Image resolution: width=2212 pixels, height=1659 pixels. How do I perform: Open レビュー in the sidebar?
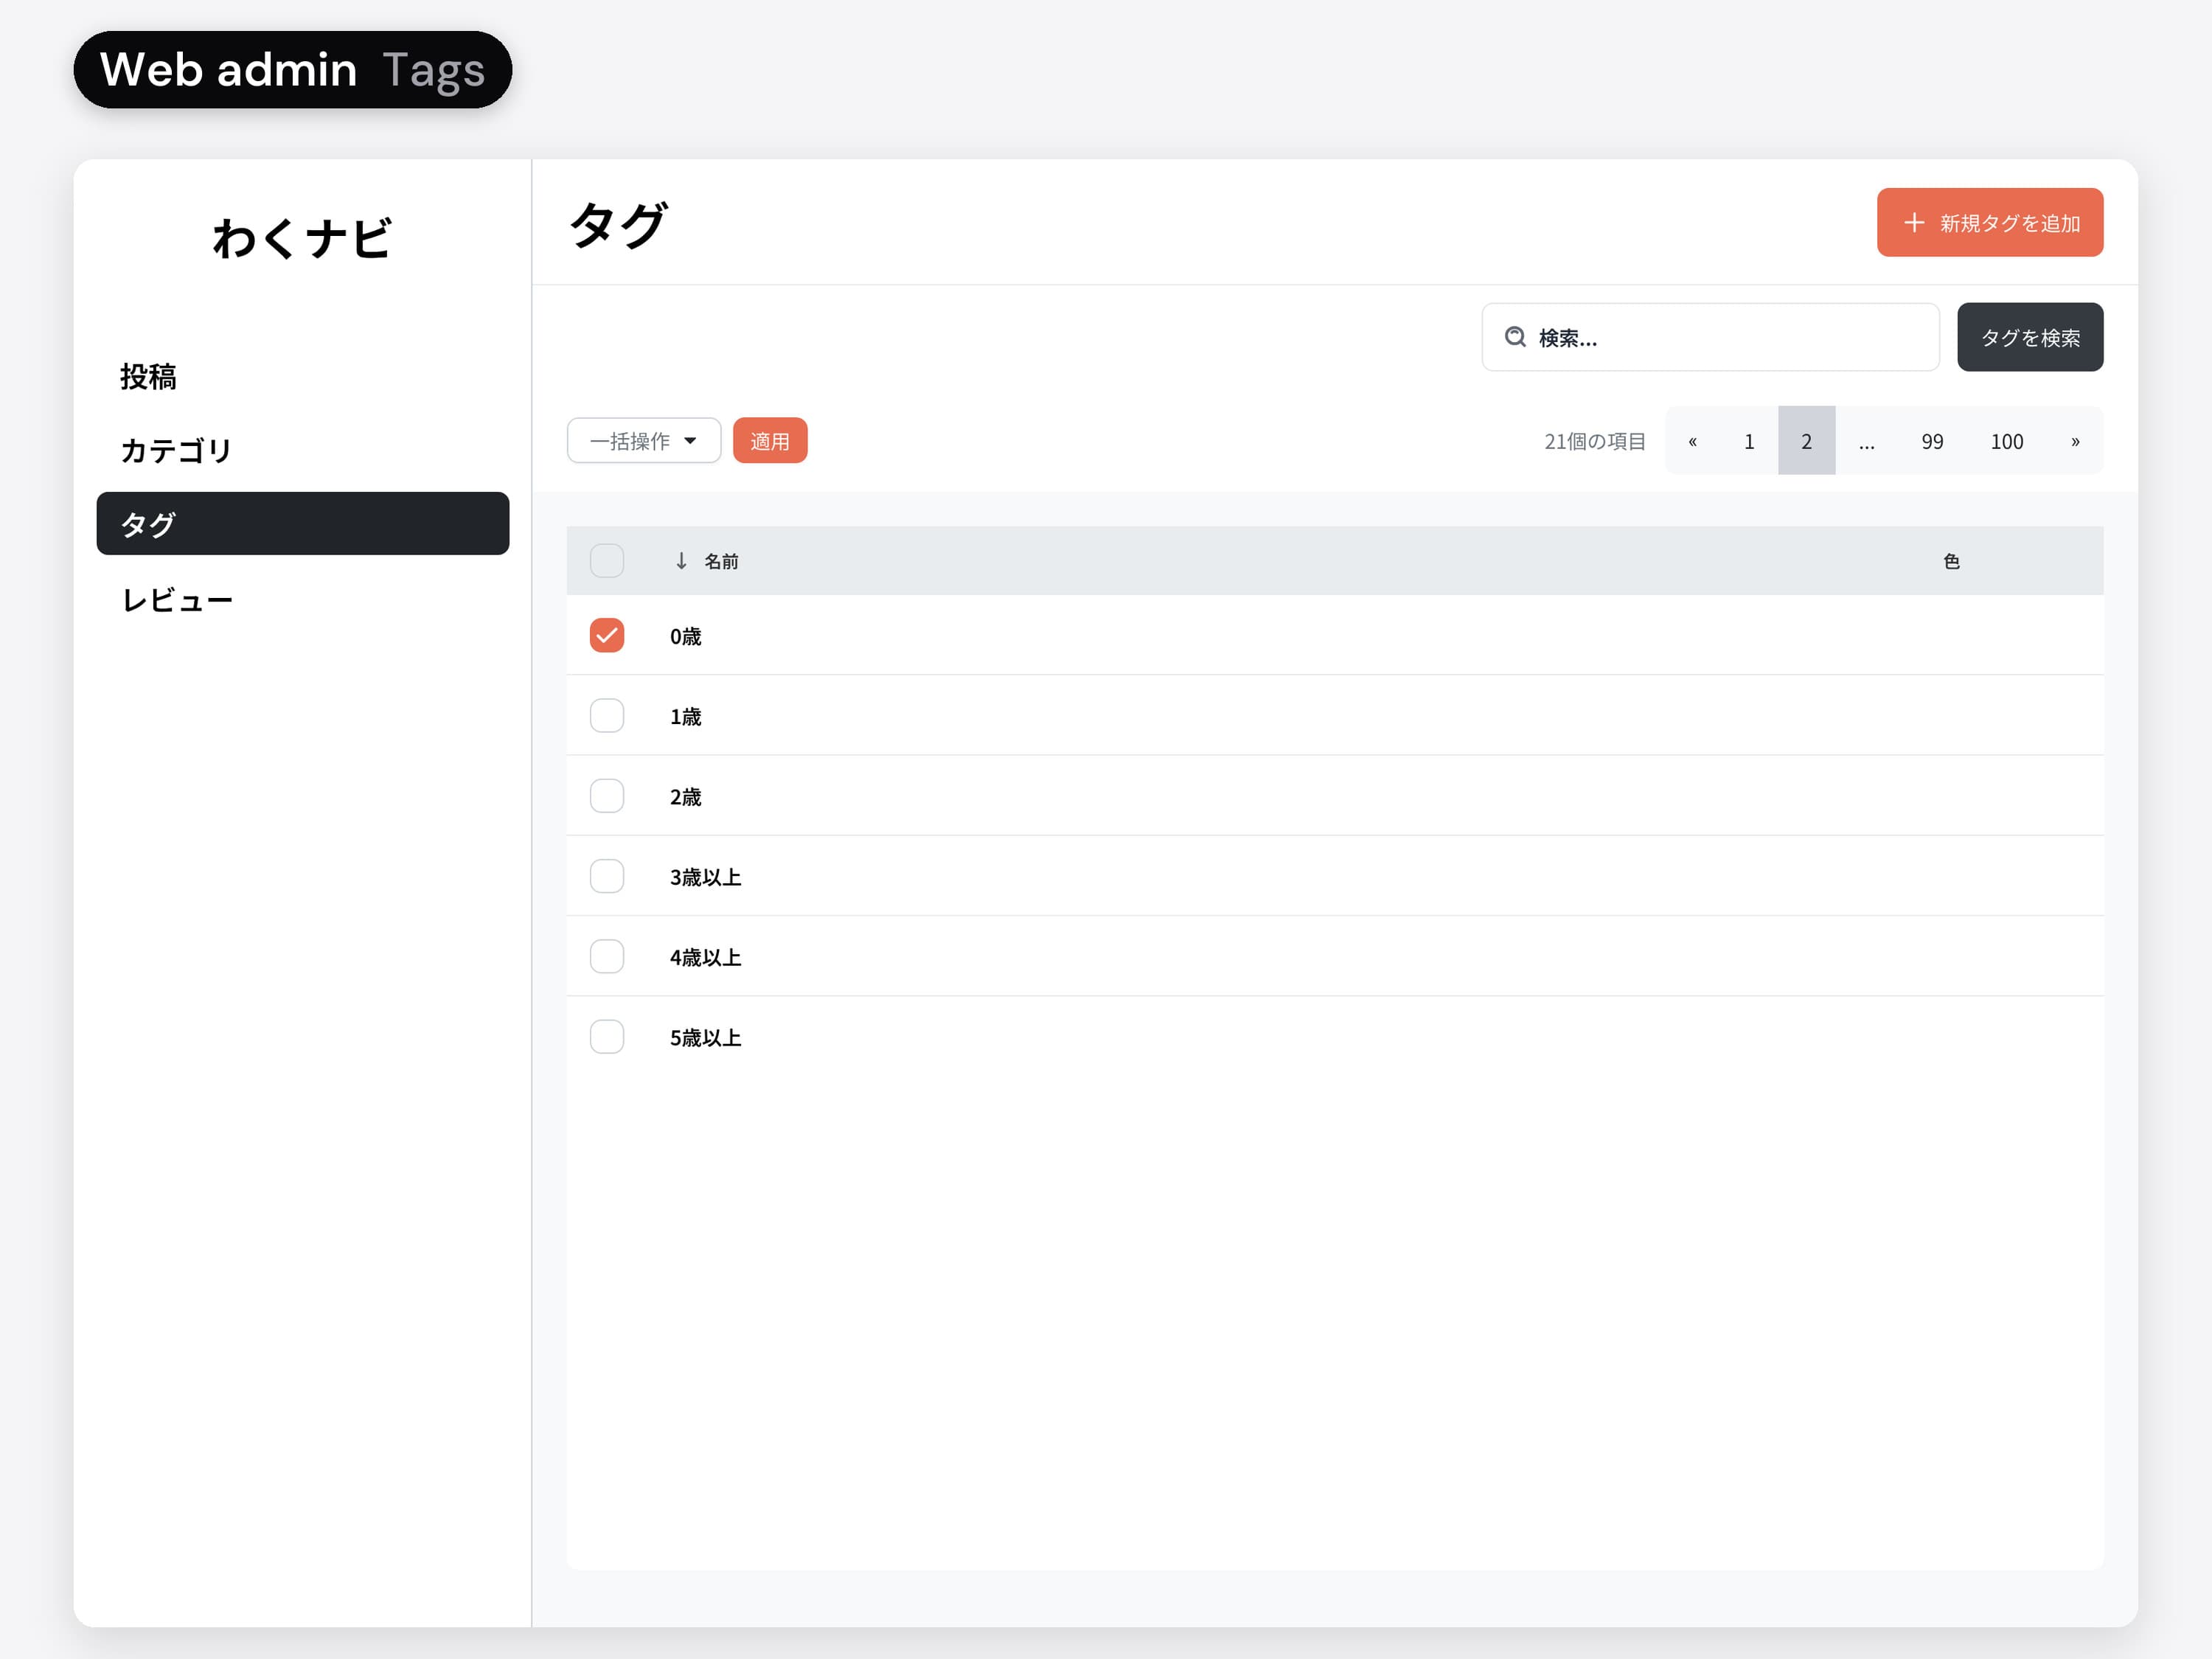pyautogui.click(x=303, y=599)
